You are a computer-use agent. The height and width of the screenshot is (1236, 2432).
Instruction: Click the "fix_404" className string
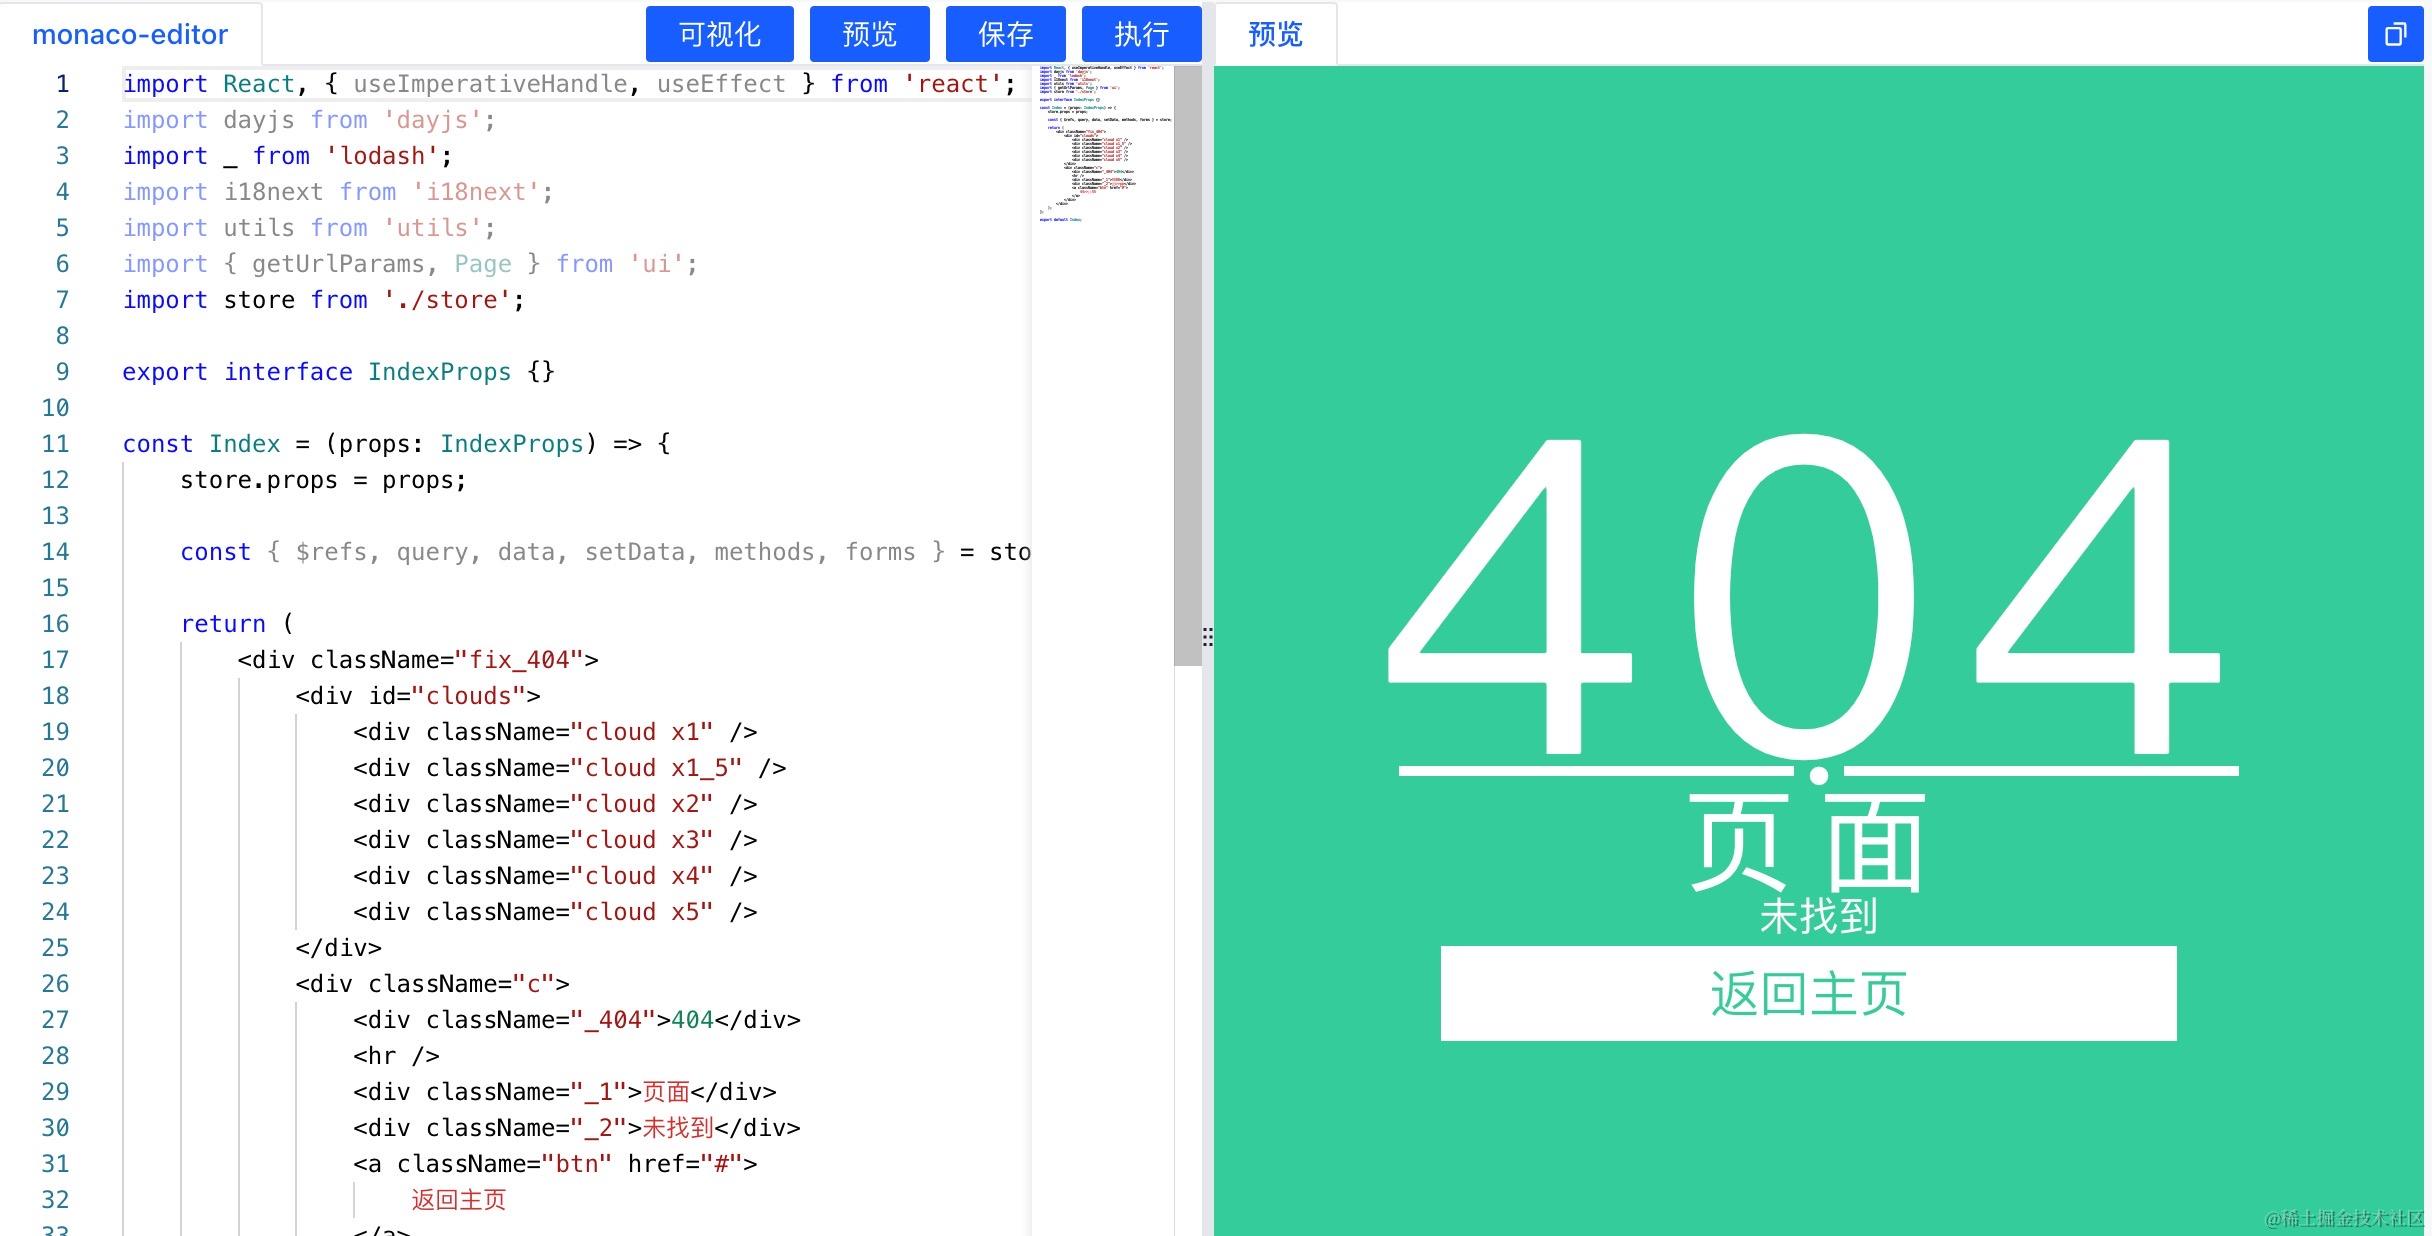coord(518,660)
